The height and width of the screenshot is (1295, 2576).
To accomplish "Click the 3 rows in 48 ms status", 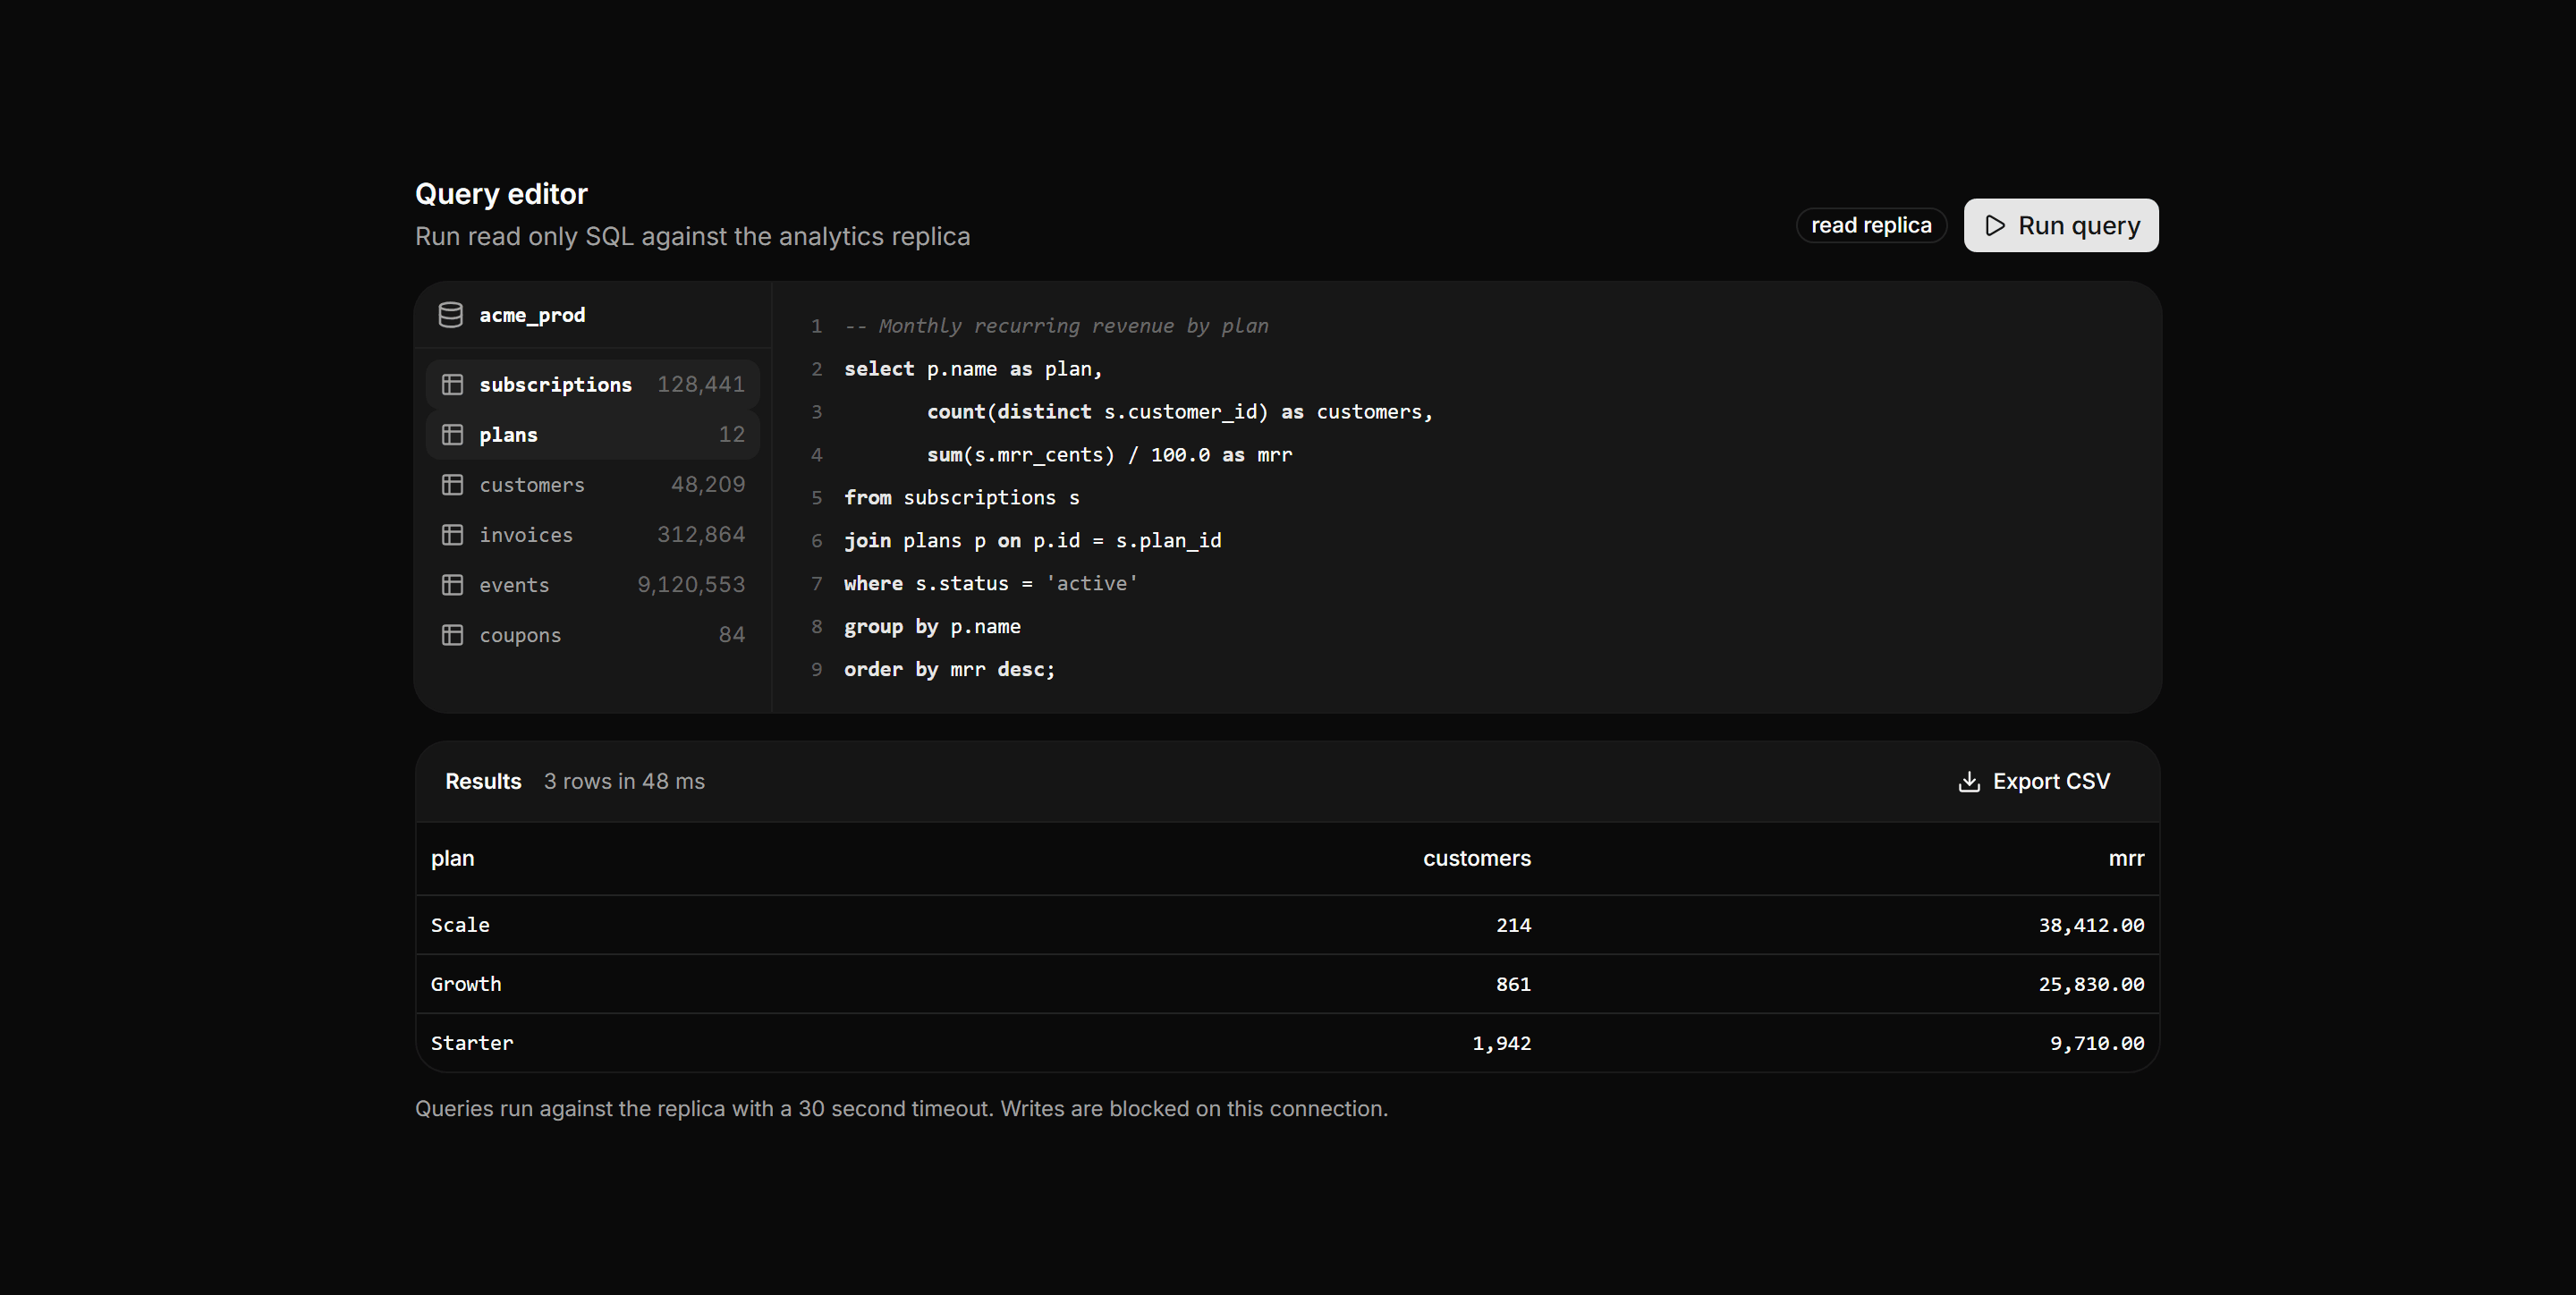I will [x=624, y=781].
